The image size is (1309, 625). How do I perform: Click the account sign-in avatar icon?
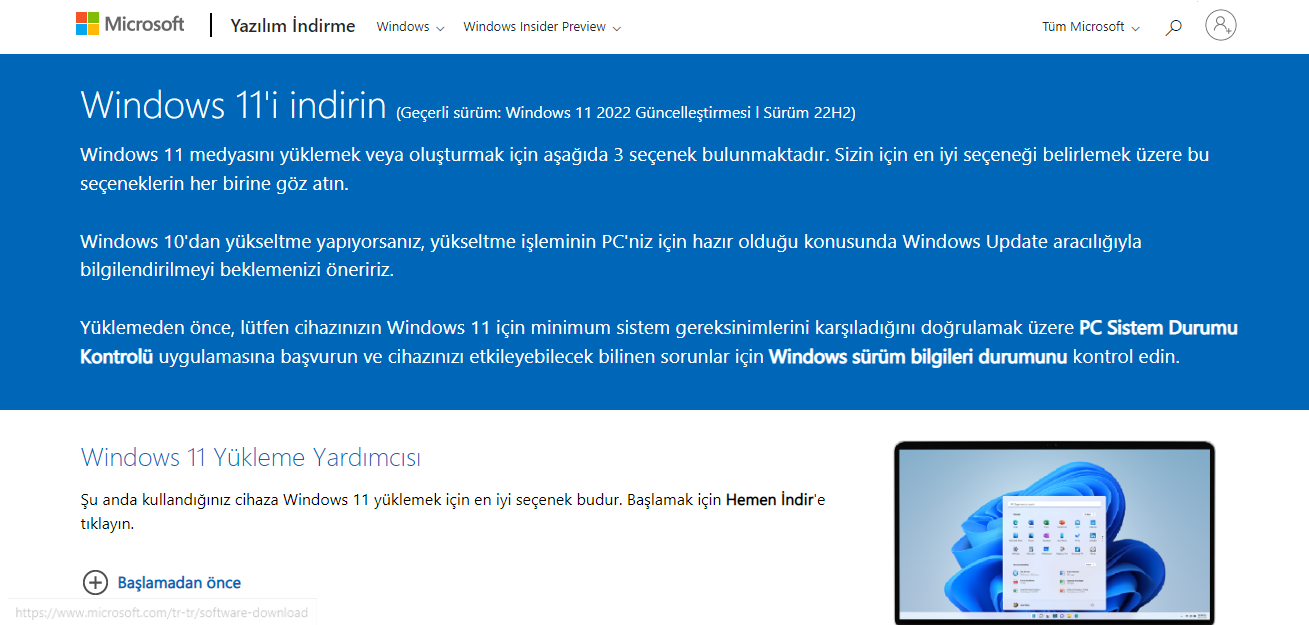pos(1221,25)
